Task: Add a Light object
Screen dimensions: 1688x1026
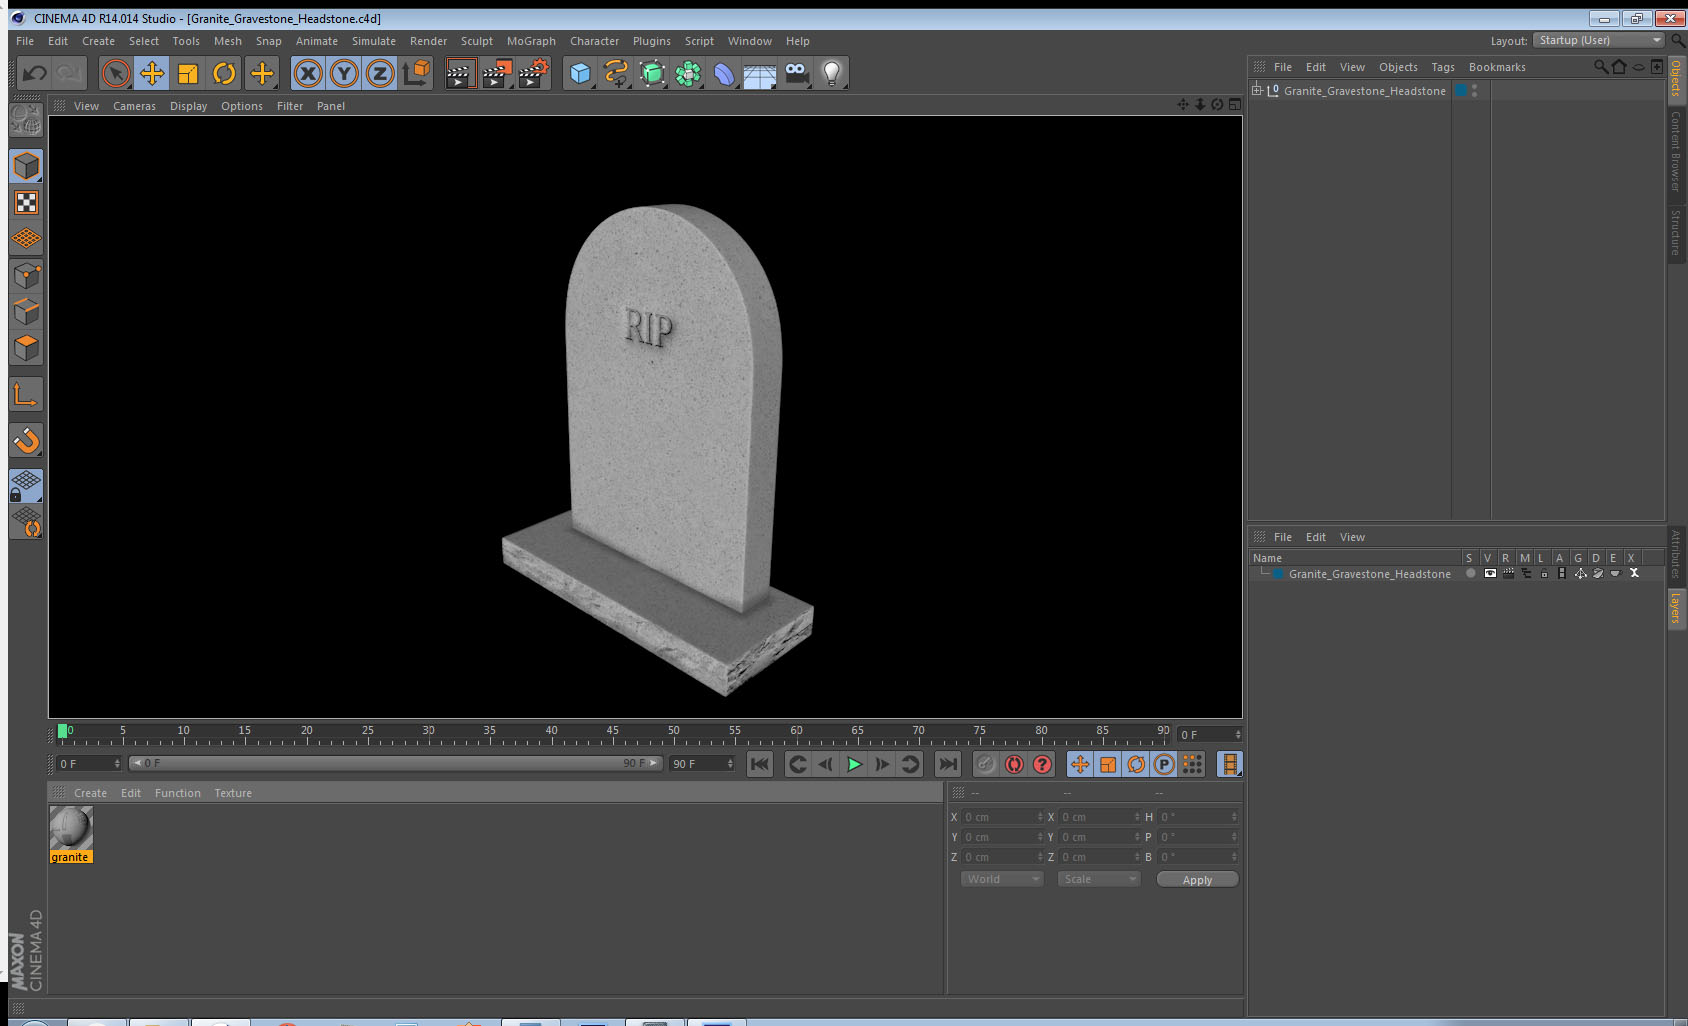Action: [832, 73]
